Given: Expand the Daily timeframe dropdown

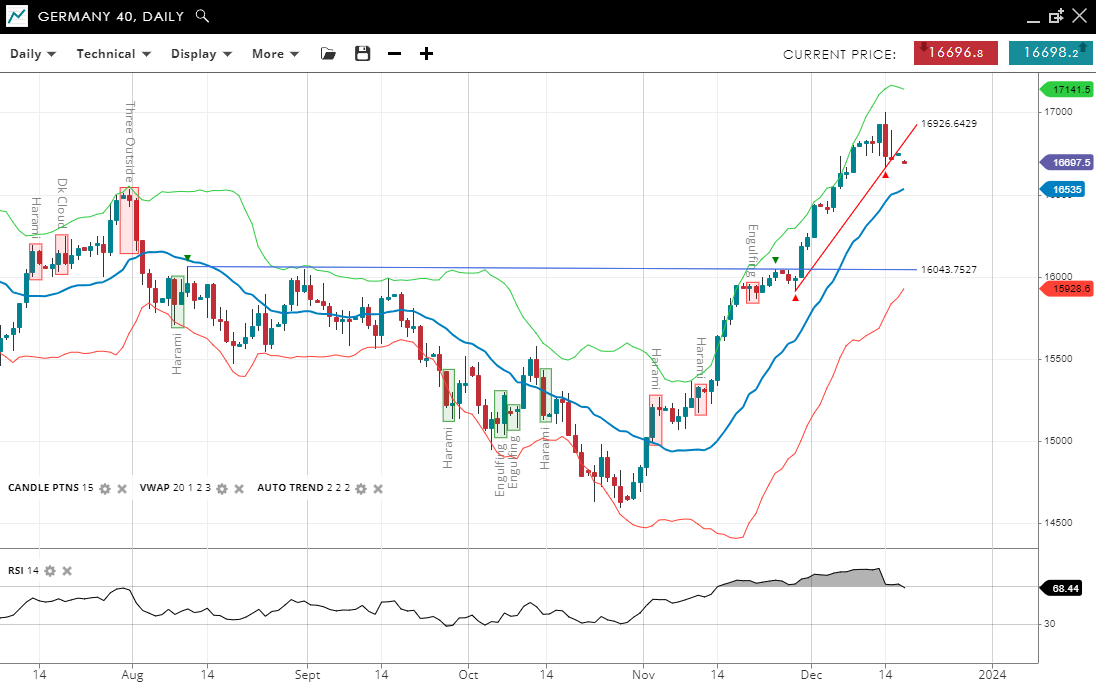Looking at the screenshot, I should 33,54.
